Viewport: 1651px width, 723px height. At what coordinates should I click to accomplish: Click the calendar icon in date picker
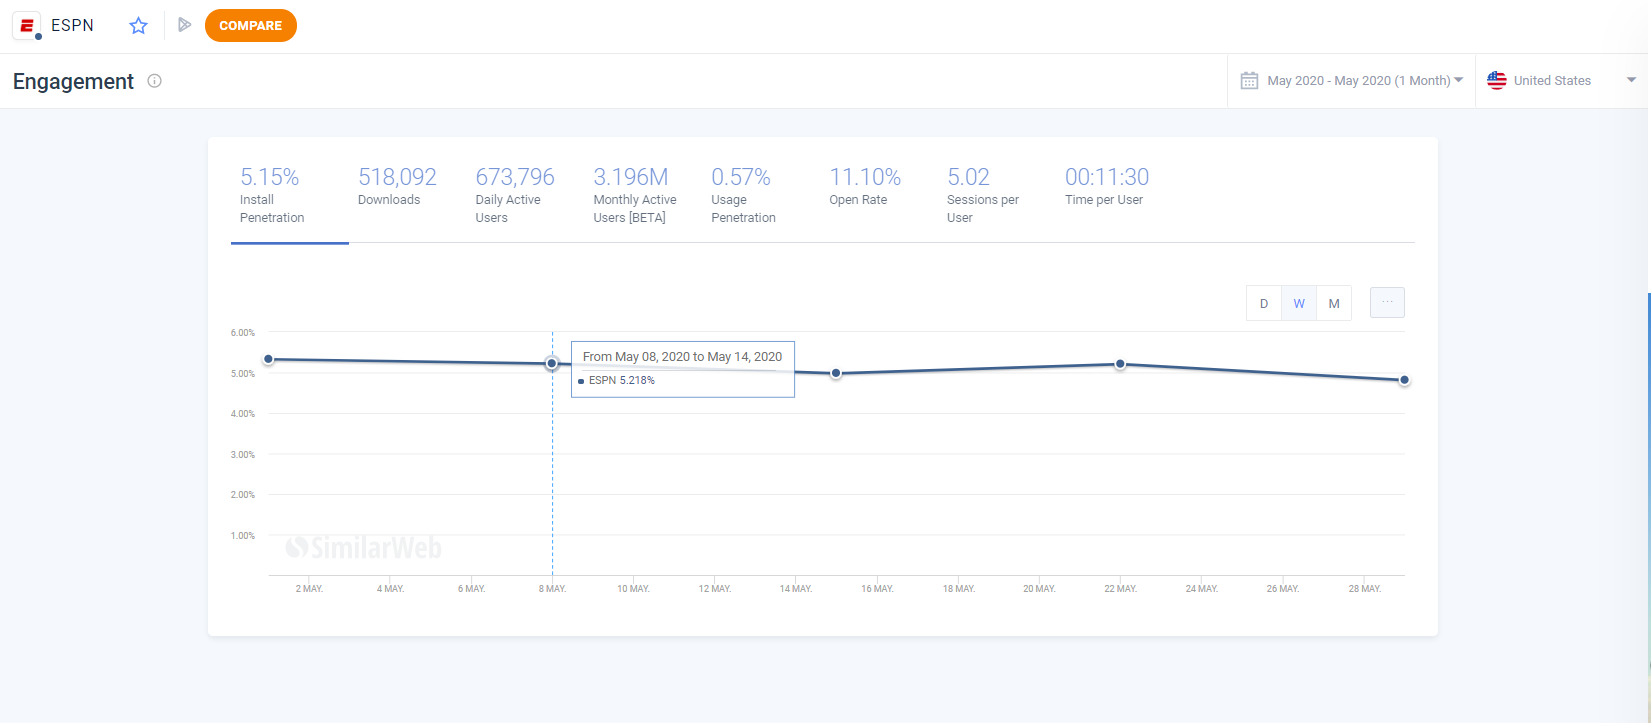[1249, 81]
